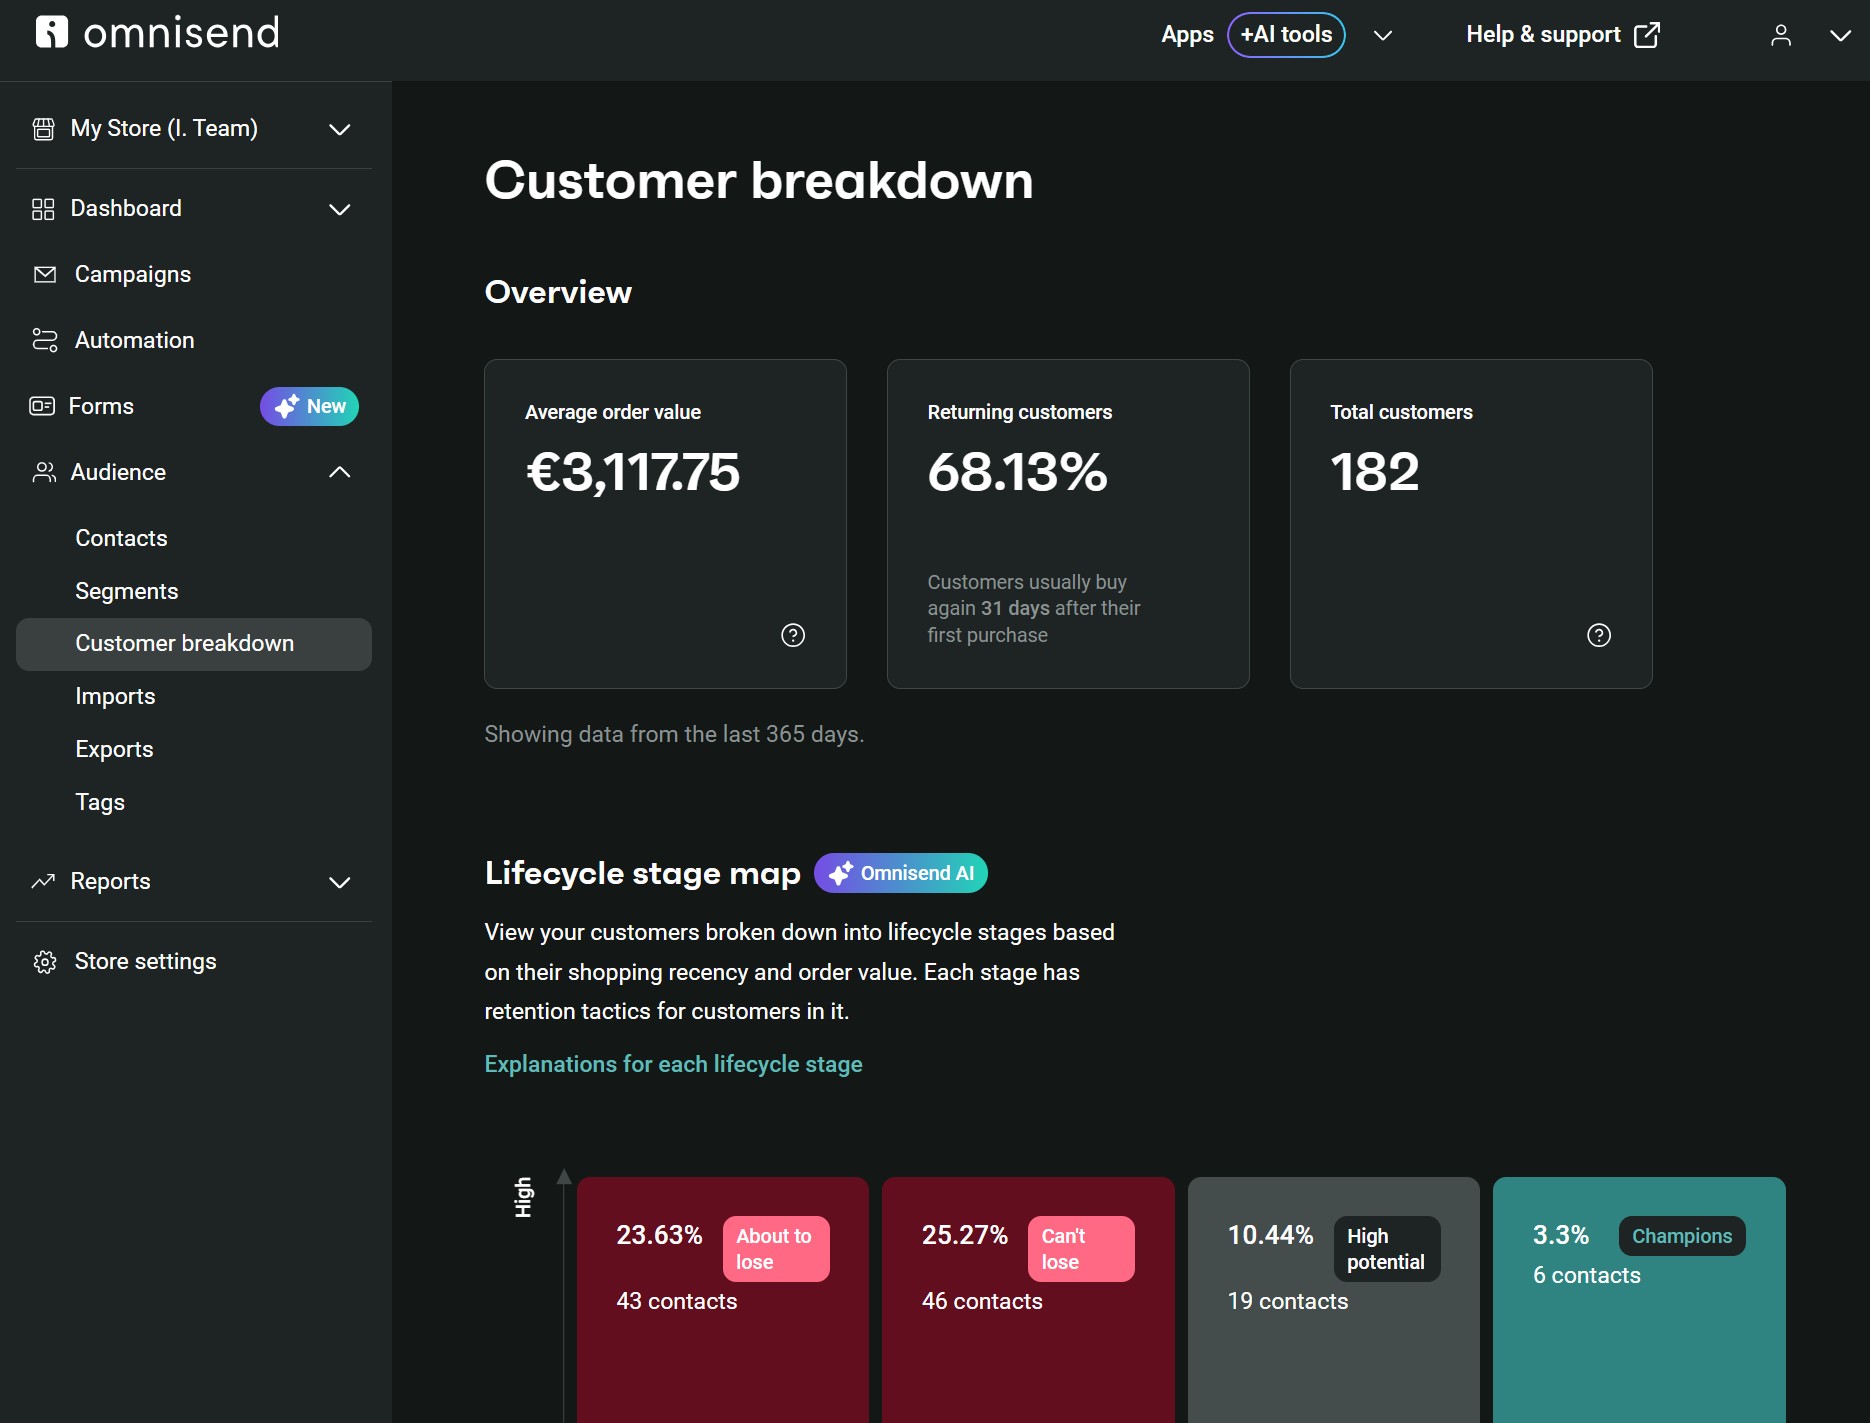Select the About to lose 23.63% tile
The height and width of the screenshot is (1423, 1870).
723,1300
